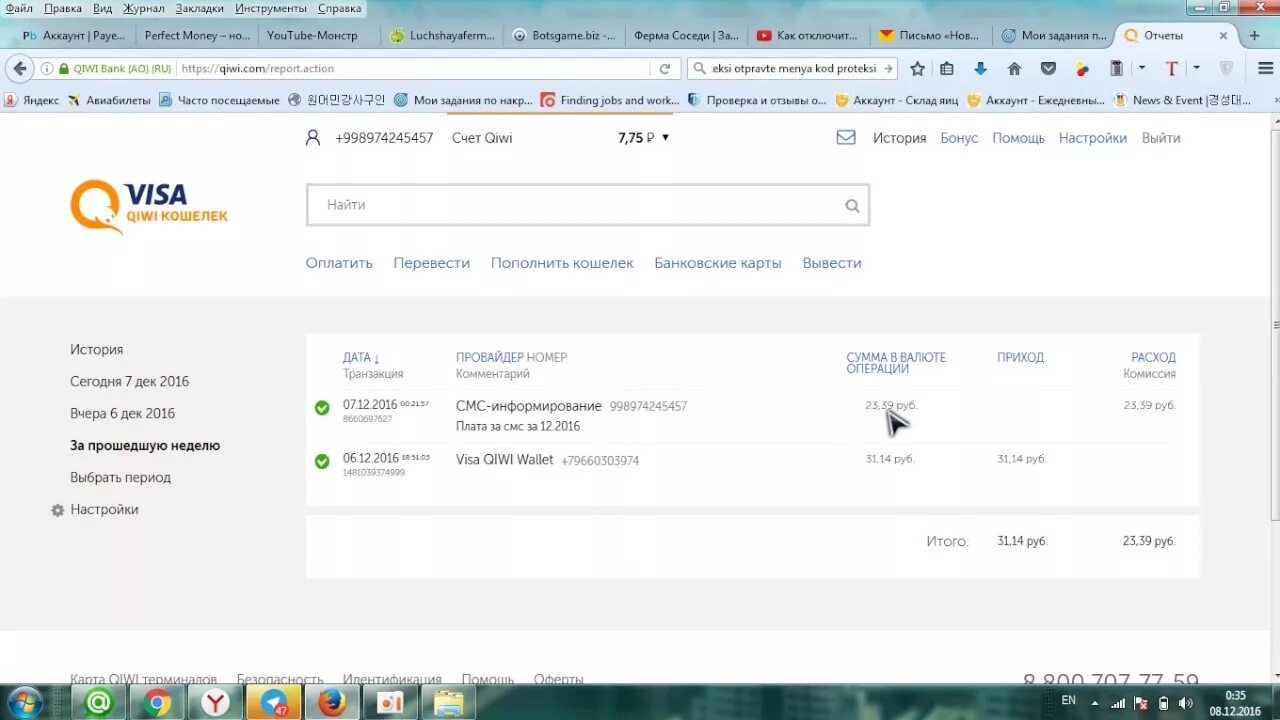Viewport: 1280px width, 720px height.
Task: Bookmark this page with the star icon
Action: (917, 69)
